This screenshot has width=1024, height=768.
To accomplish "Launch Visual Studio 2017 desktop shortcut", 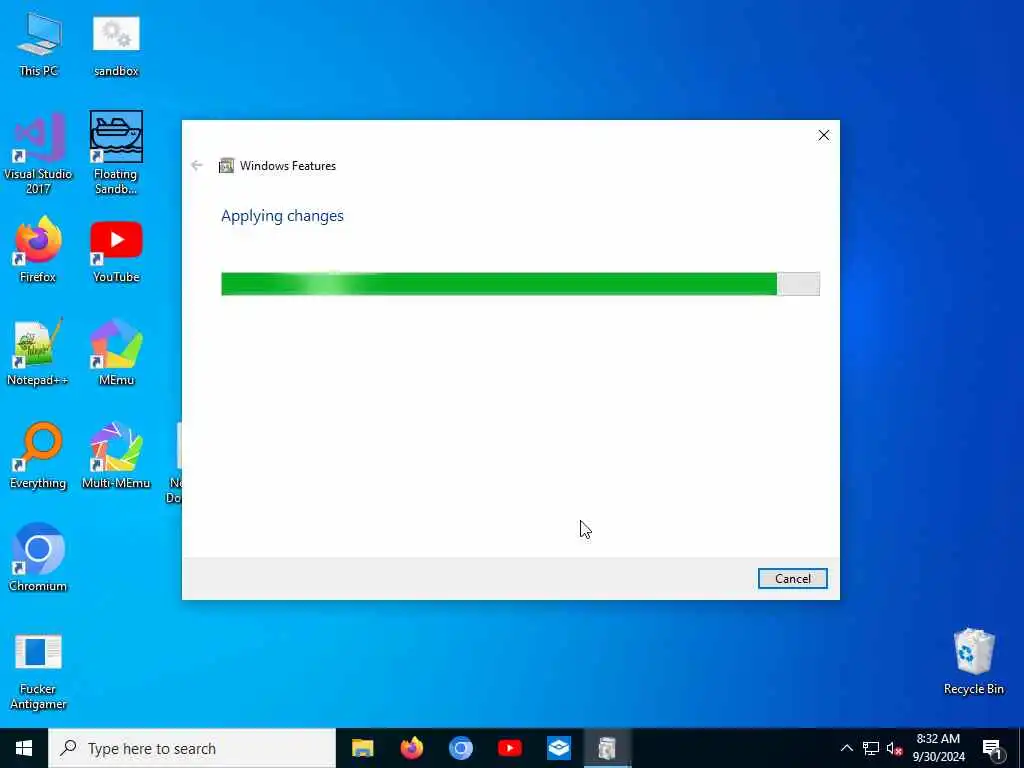I will (38, 152).
